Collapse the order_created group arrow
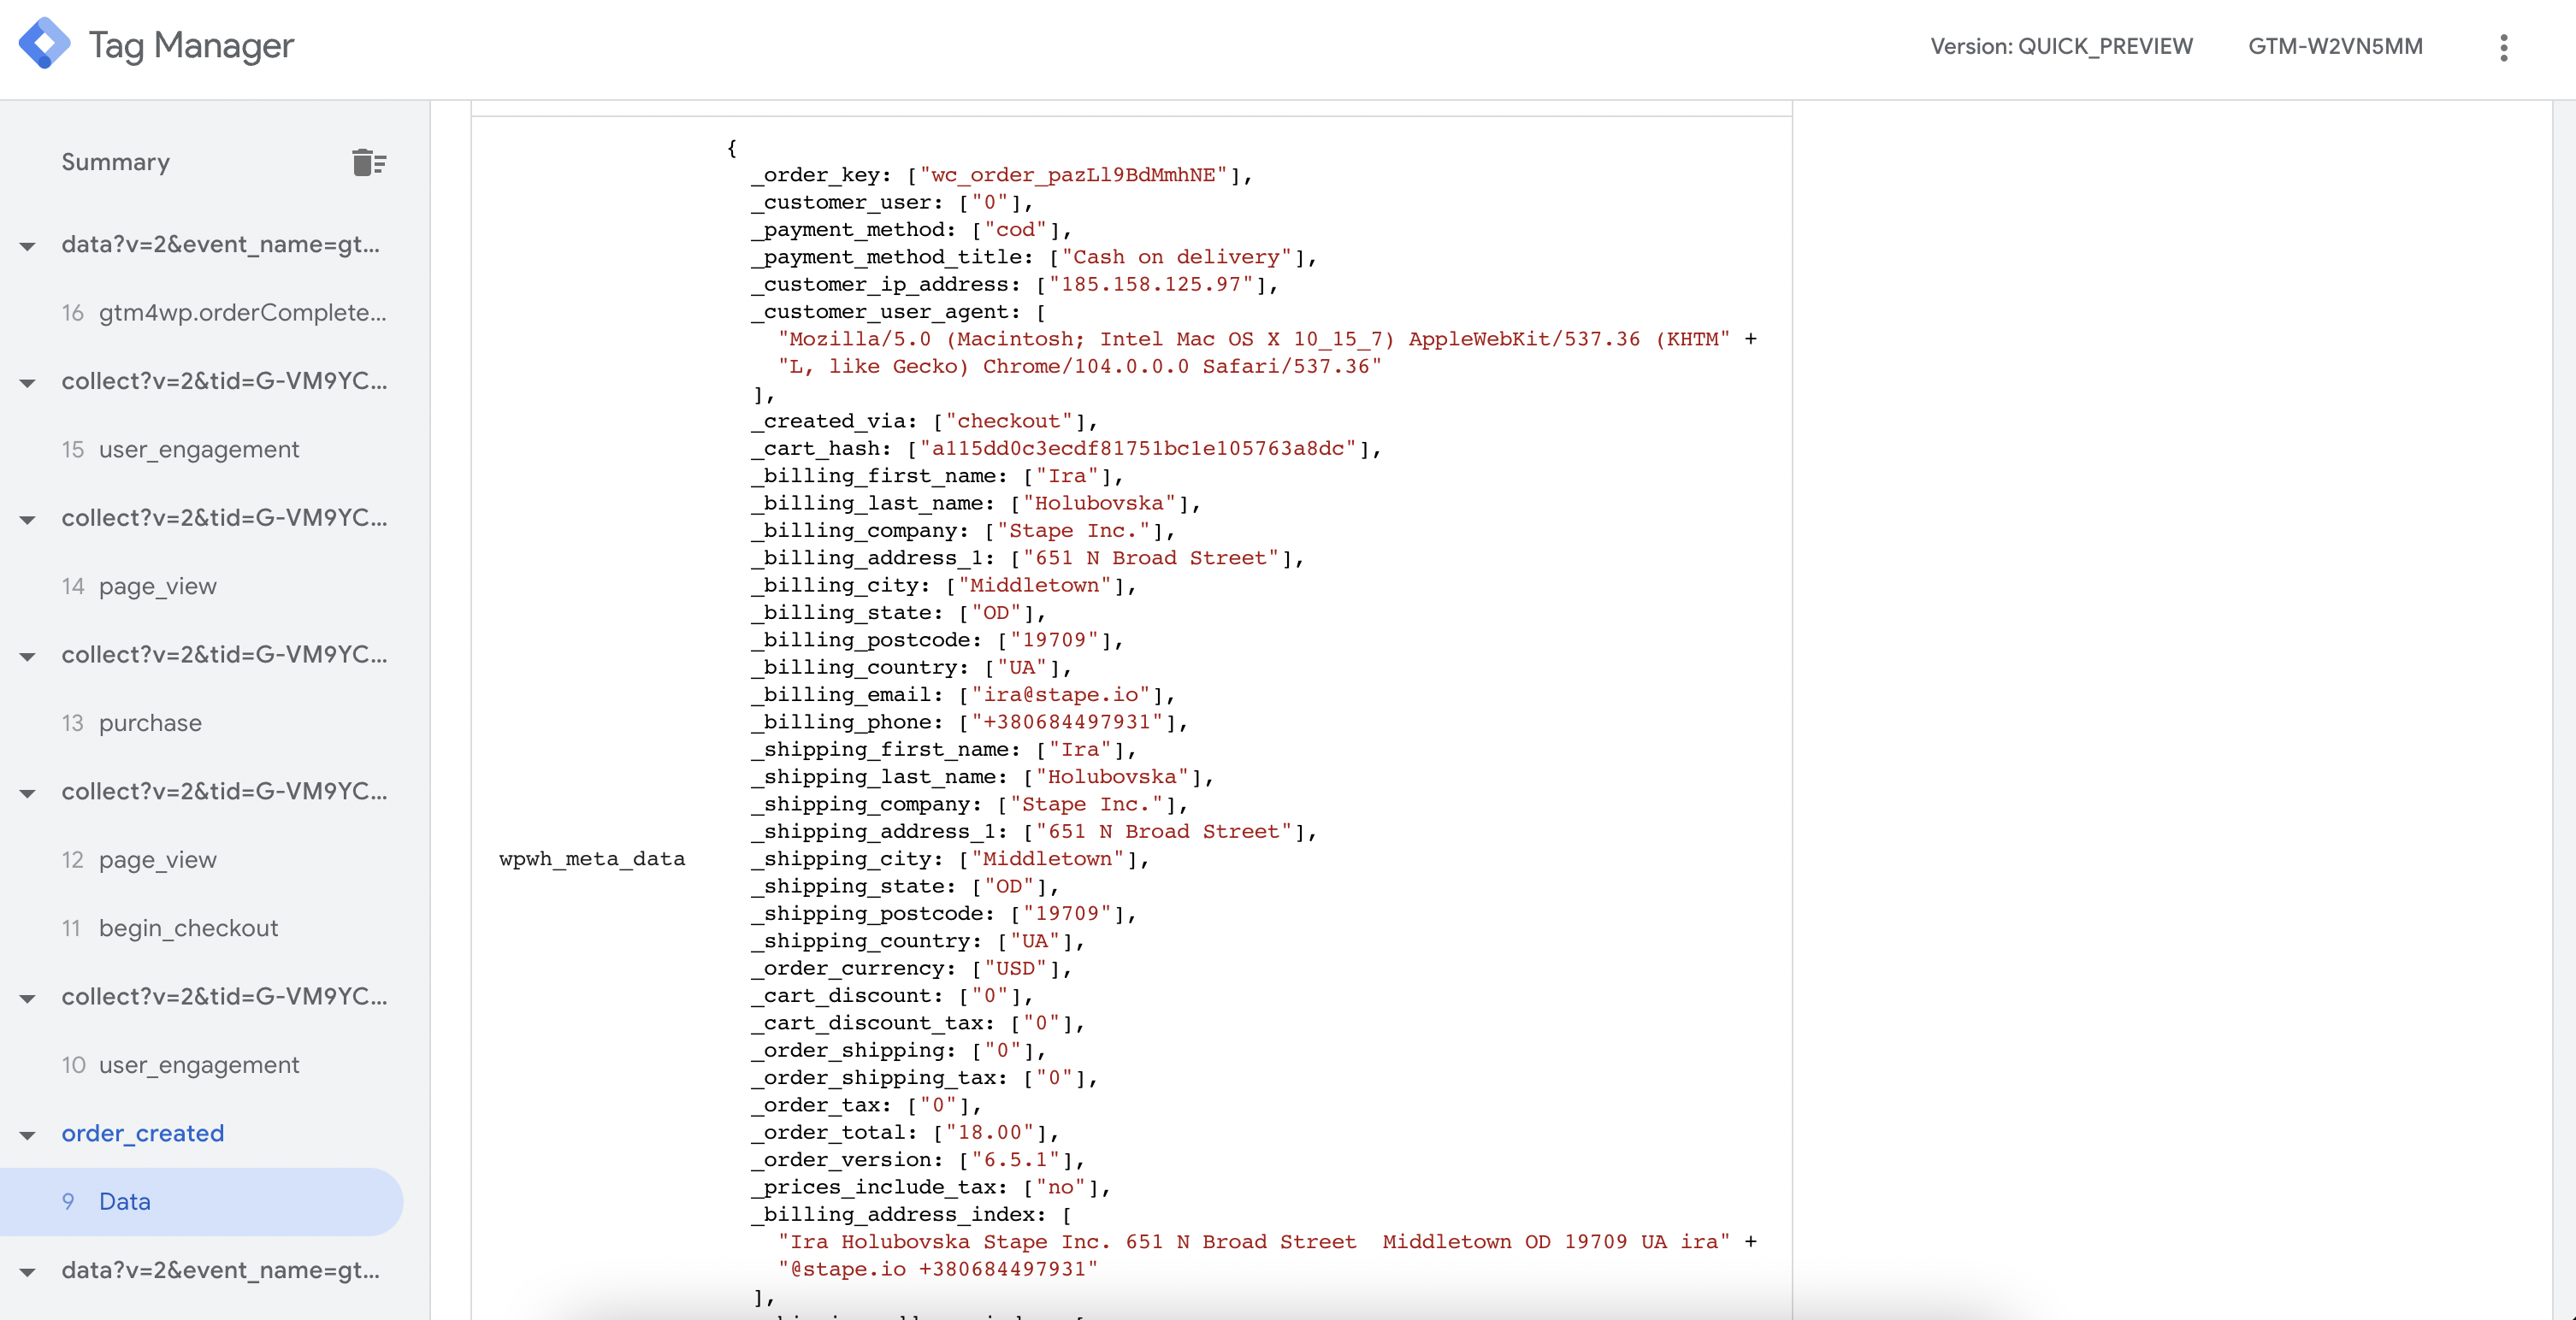This screenshot has width=2576, height=1320. tap(27, 1136)
